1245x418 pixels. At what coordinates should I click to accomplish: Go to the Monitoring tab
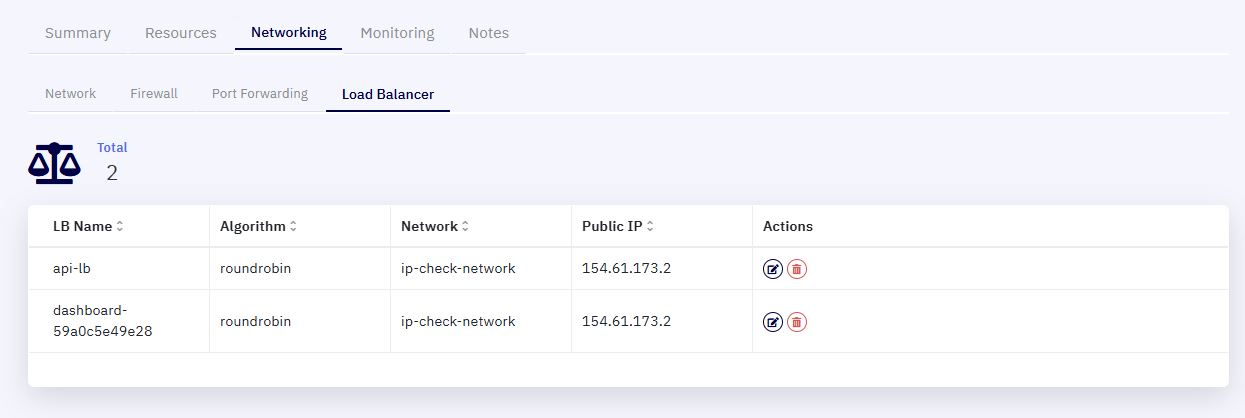[x=397, y=33]
